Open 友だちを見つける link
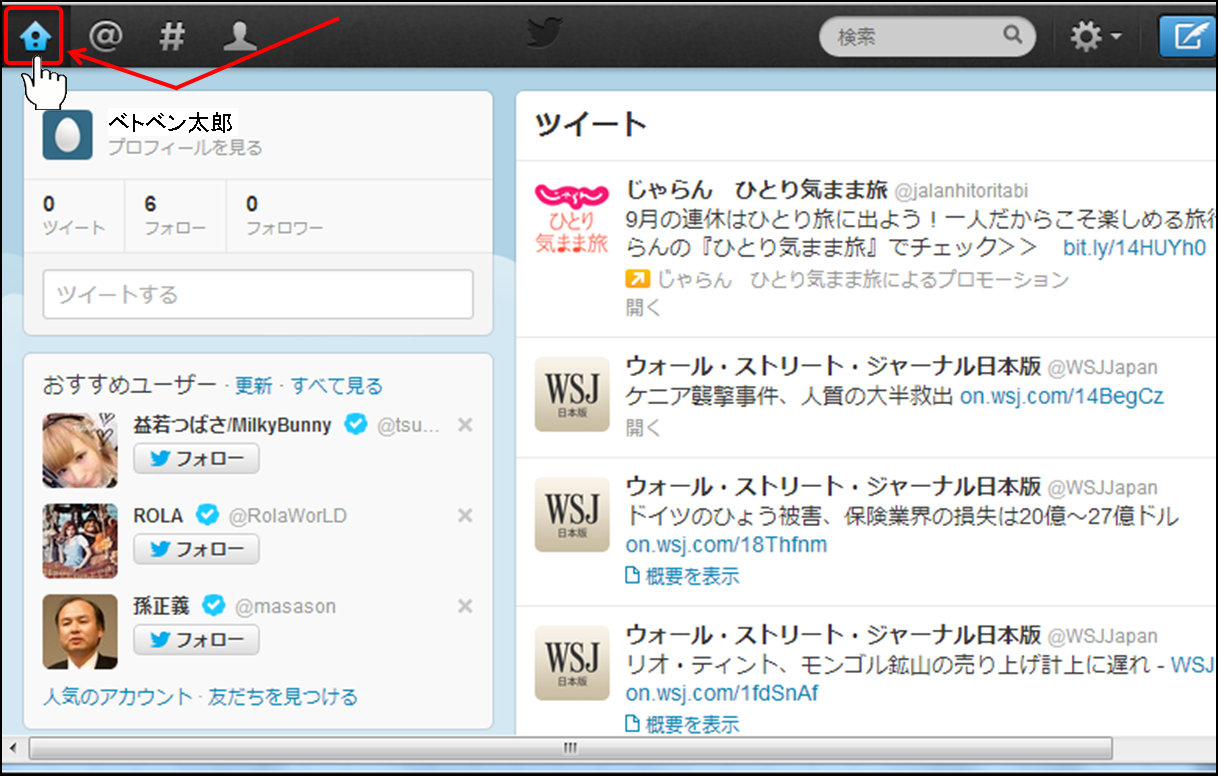The height and width of the screenshot is (776, 1218). coord(283,697)
